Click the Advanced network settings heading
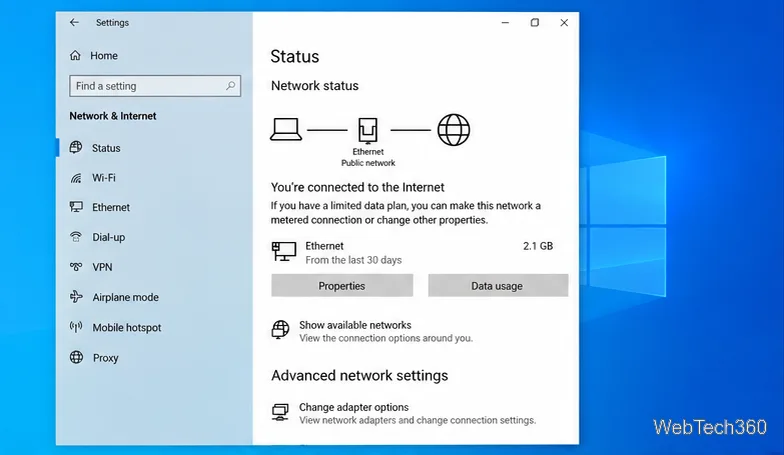 tap(360, 376)
